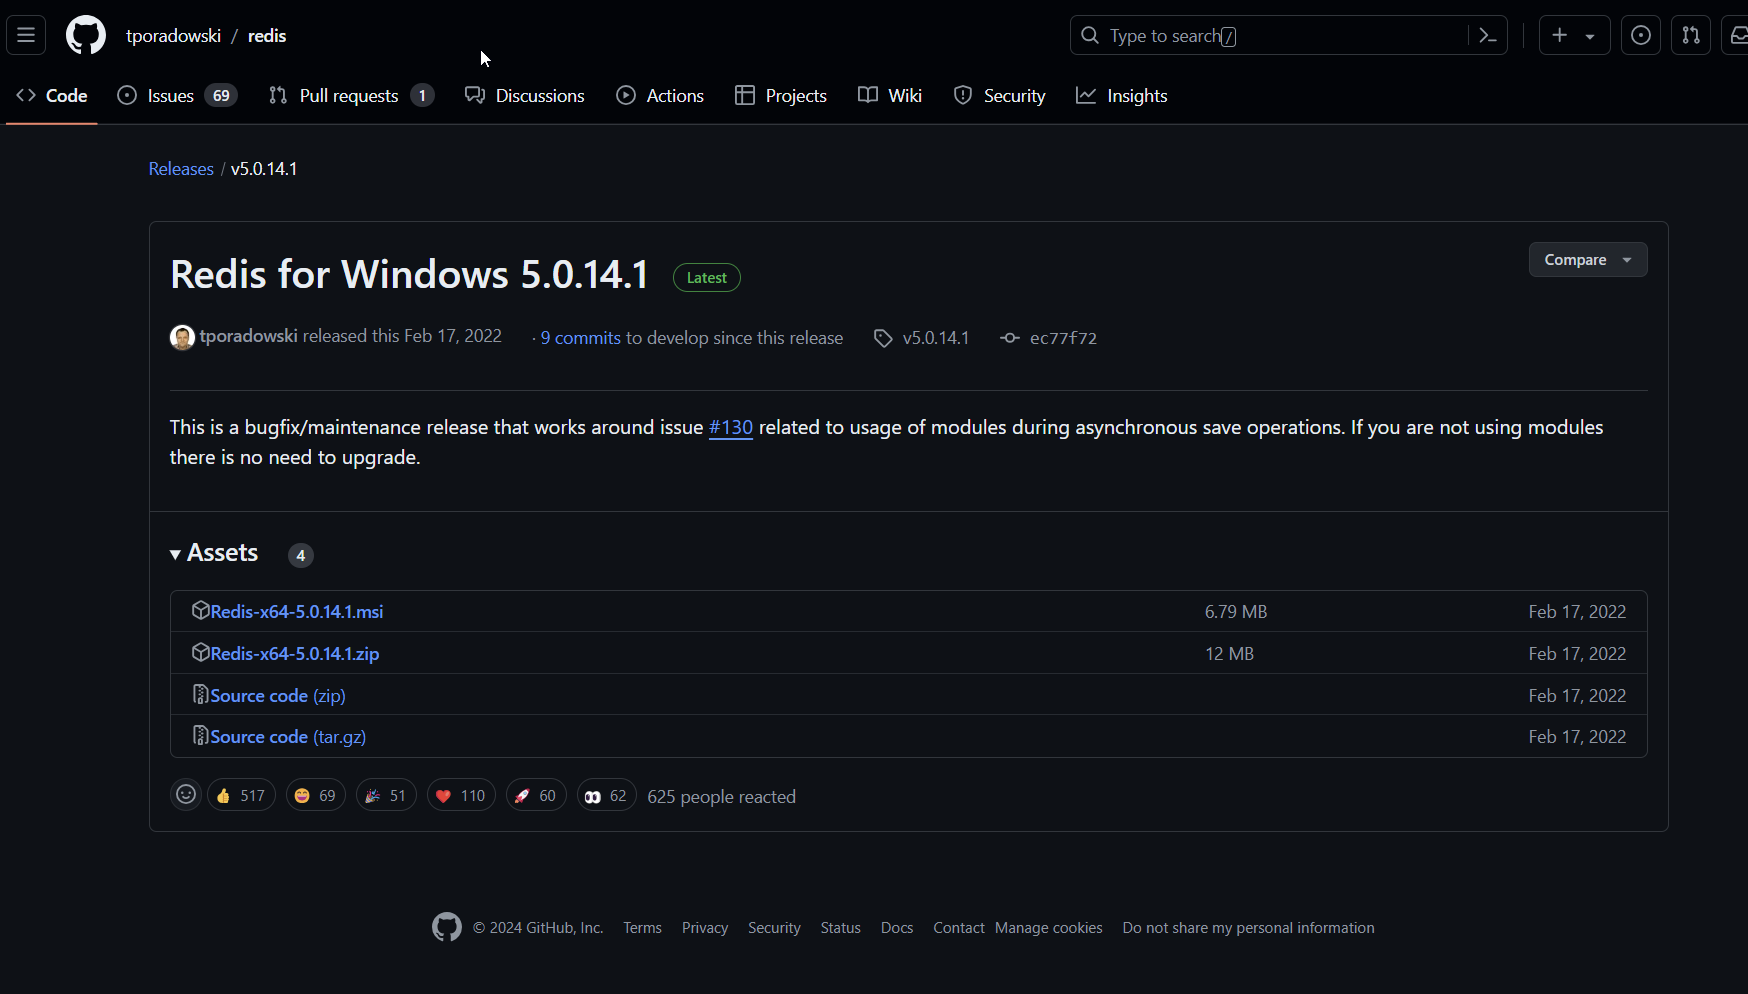Open the tporadowski author profile link
Image resolution: width=1748 pixels, height=994 pixels.
coord(249,336)
